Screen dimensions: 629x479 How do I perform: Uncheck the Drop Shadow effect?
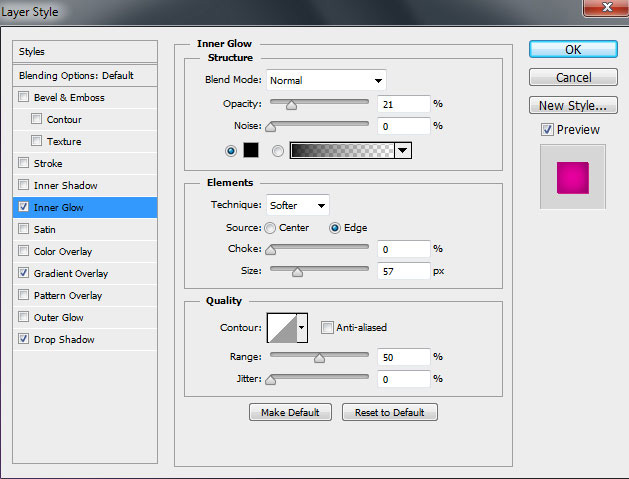24,340
